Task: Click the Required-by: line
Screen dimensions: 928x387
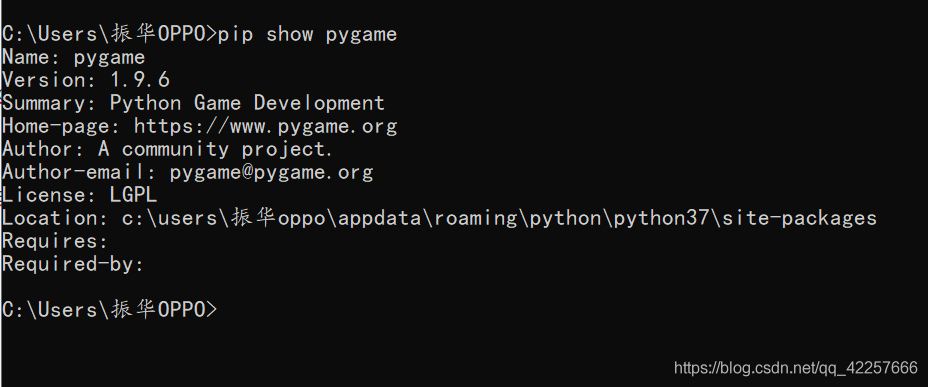Action: [x=73, y=264]
